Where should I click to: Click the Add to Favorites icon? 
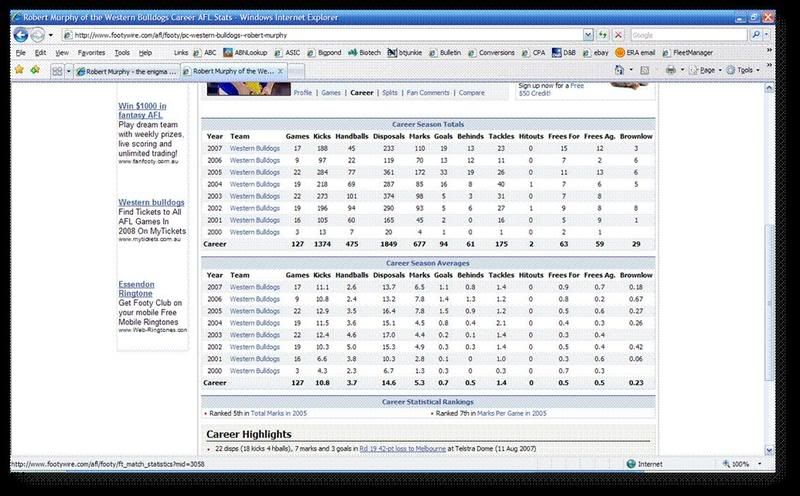pyautogui.click(x=35, y=70)
